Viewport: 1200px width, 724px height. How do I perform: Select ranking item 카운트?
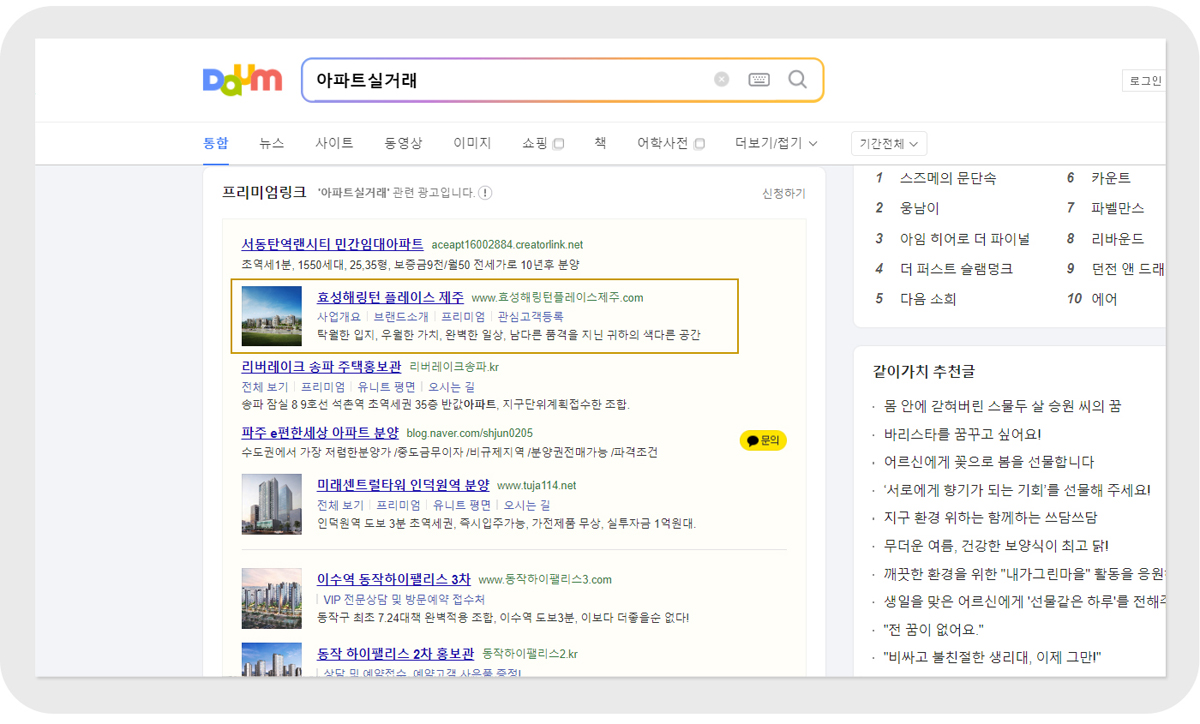click(x=1111, y=178)
